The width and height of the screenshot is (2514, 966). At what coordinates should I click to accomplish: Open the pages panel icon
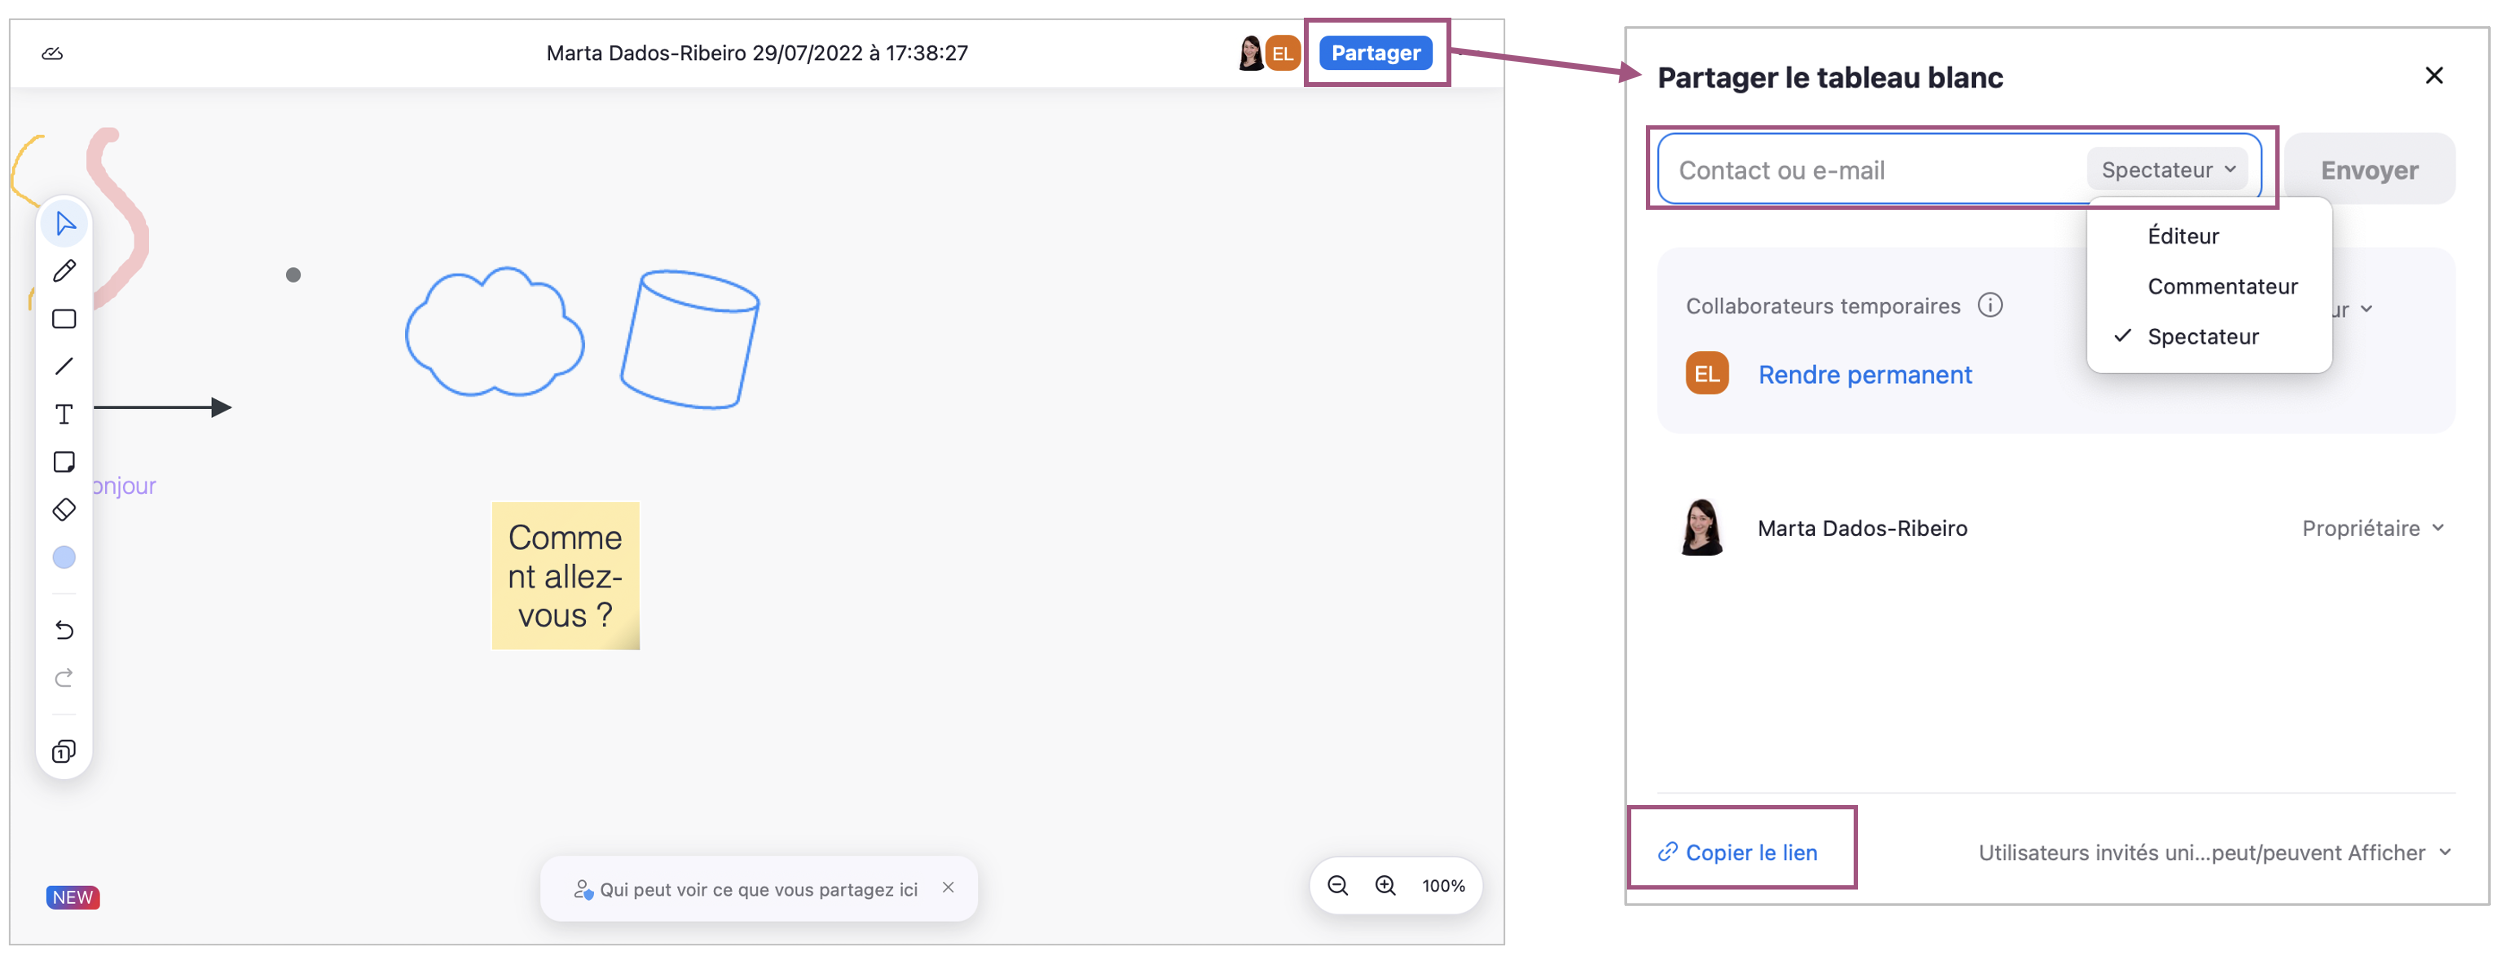point(65,752)
